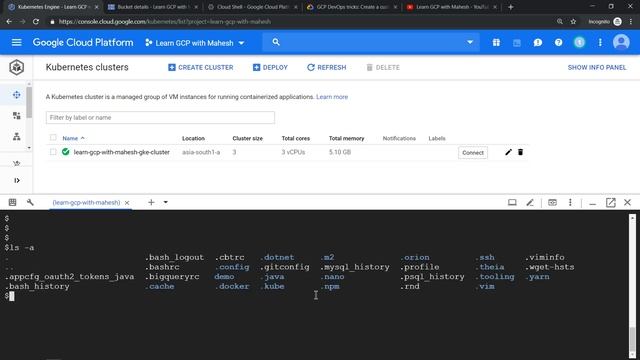Select the (learn-gcp-with-mahesh) shell tab
Viewport: 640px width, 360px height.
click(86, 202)
